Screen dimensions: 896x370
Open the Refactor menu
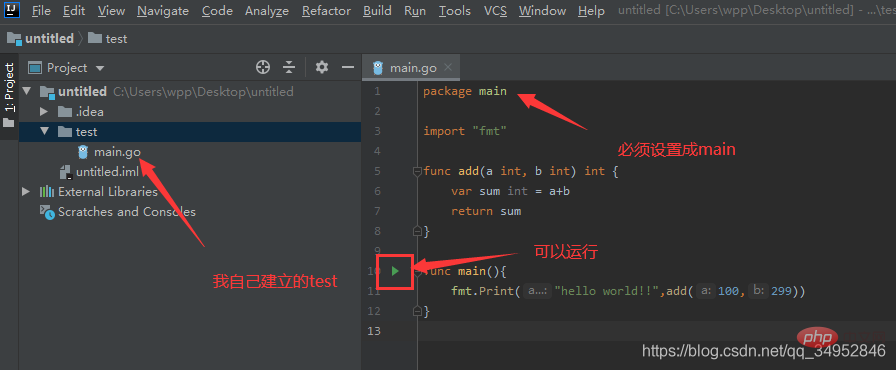pos(326,10)
